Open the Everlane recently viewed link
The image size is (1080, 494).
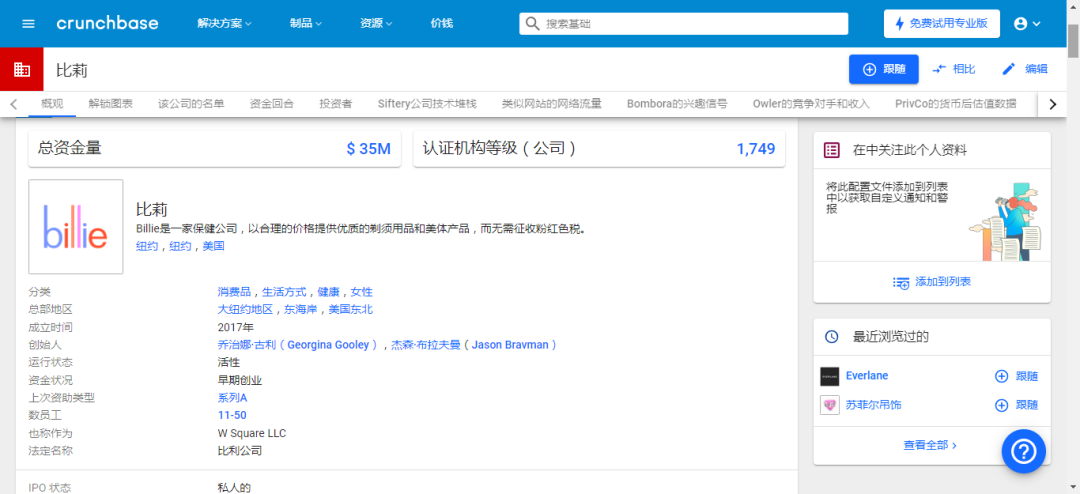click(x=866, y=375)
